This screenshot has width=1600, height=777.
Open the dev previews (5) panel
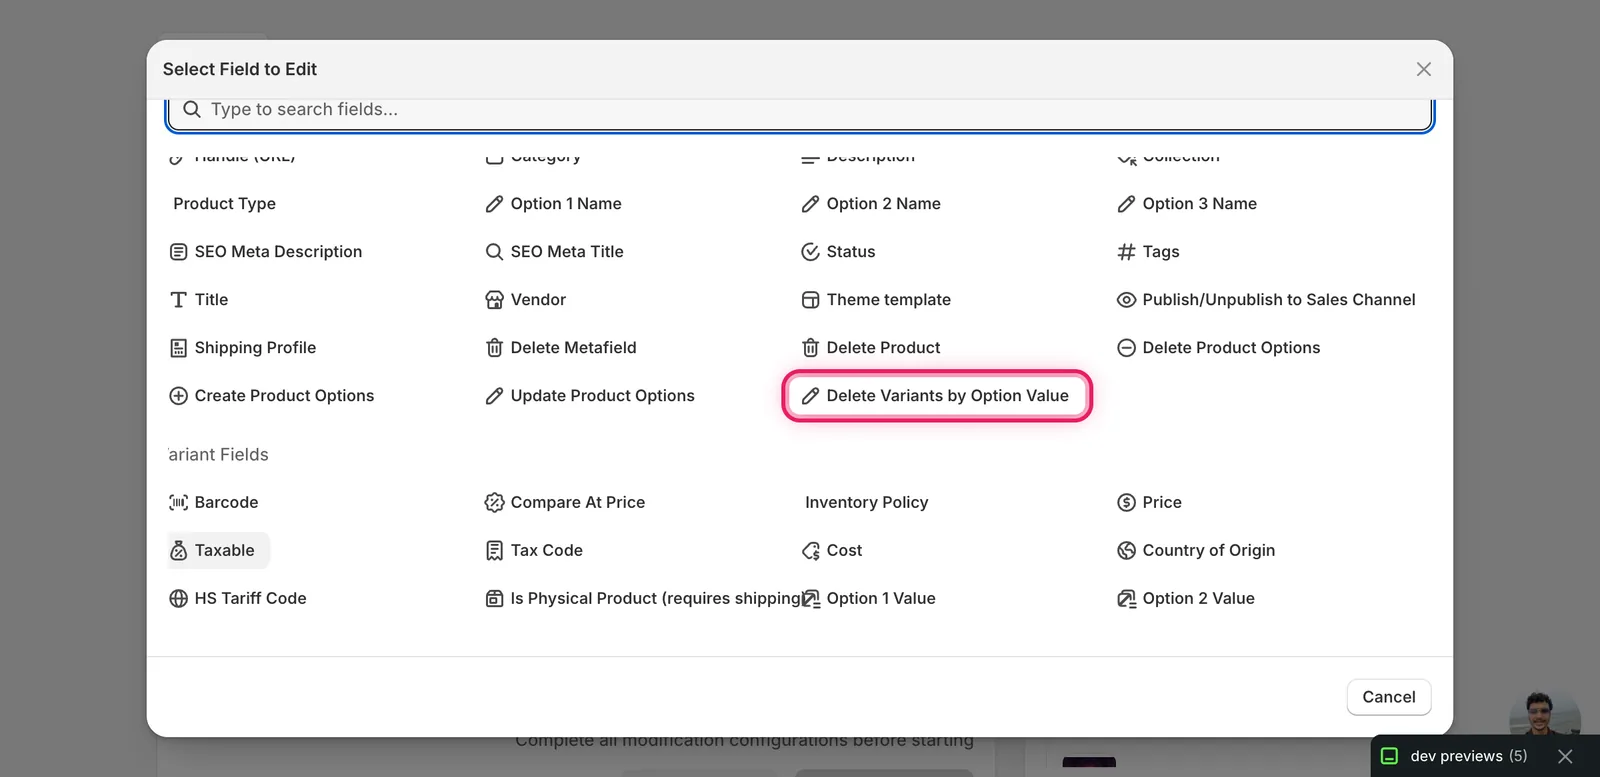1454,756
